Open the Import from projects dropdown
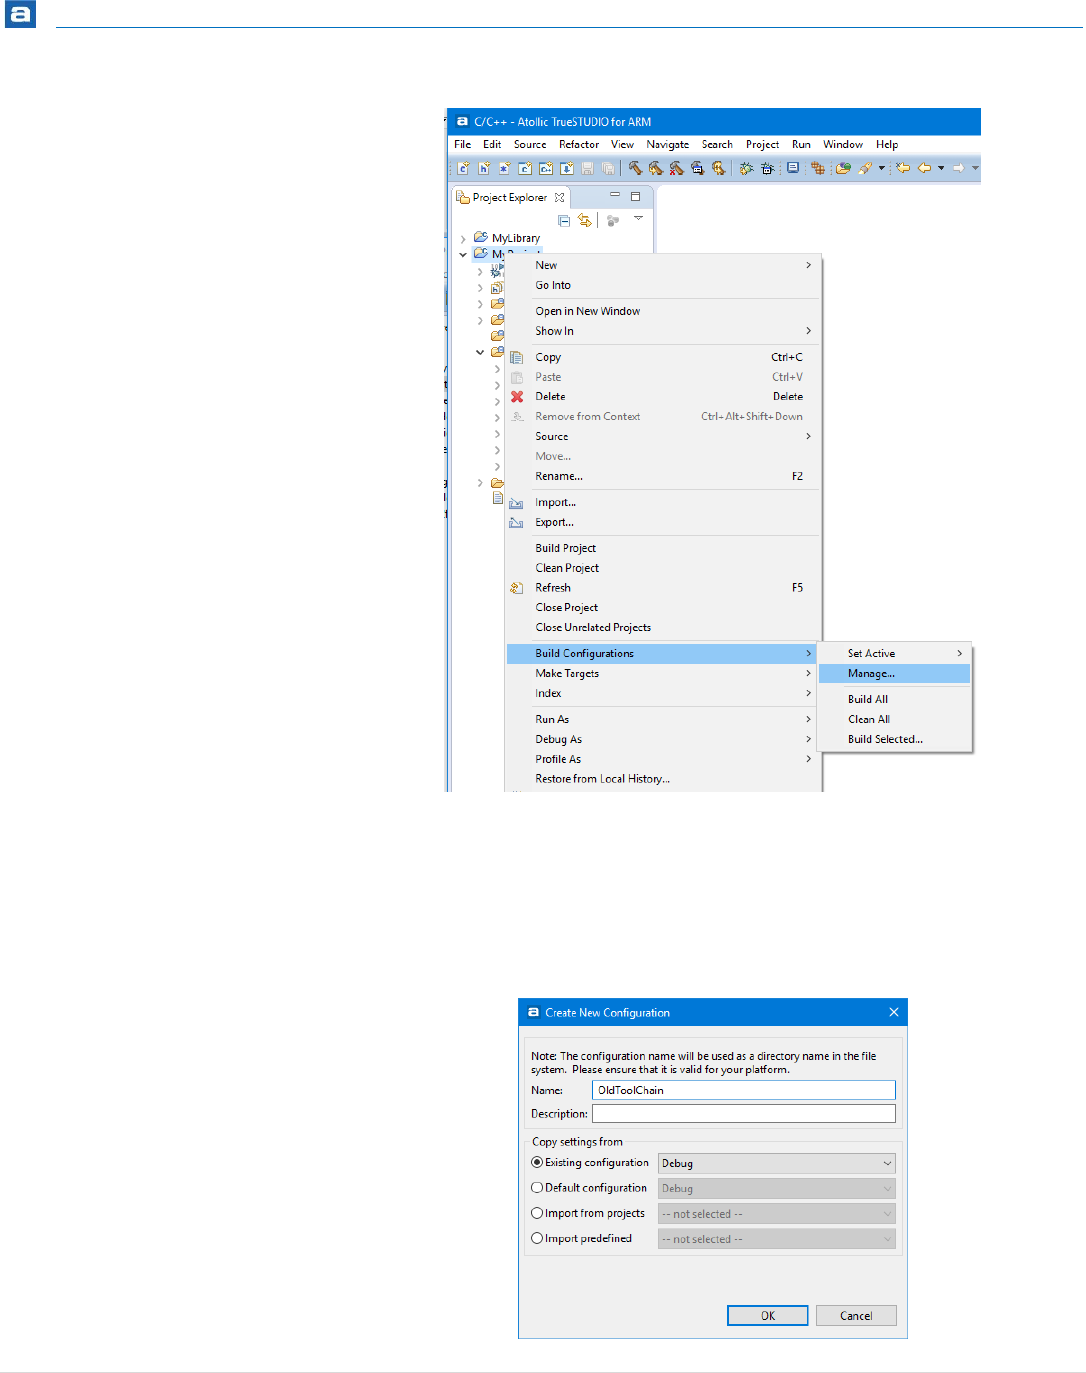 click(x=776, y=1214)
